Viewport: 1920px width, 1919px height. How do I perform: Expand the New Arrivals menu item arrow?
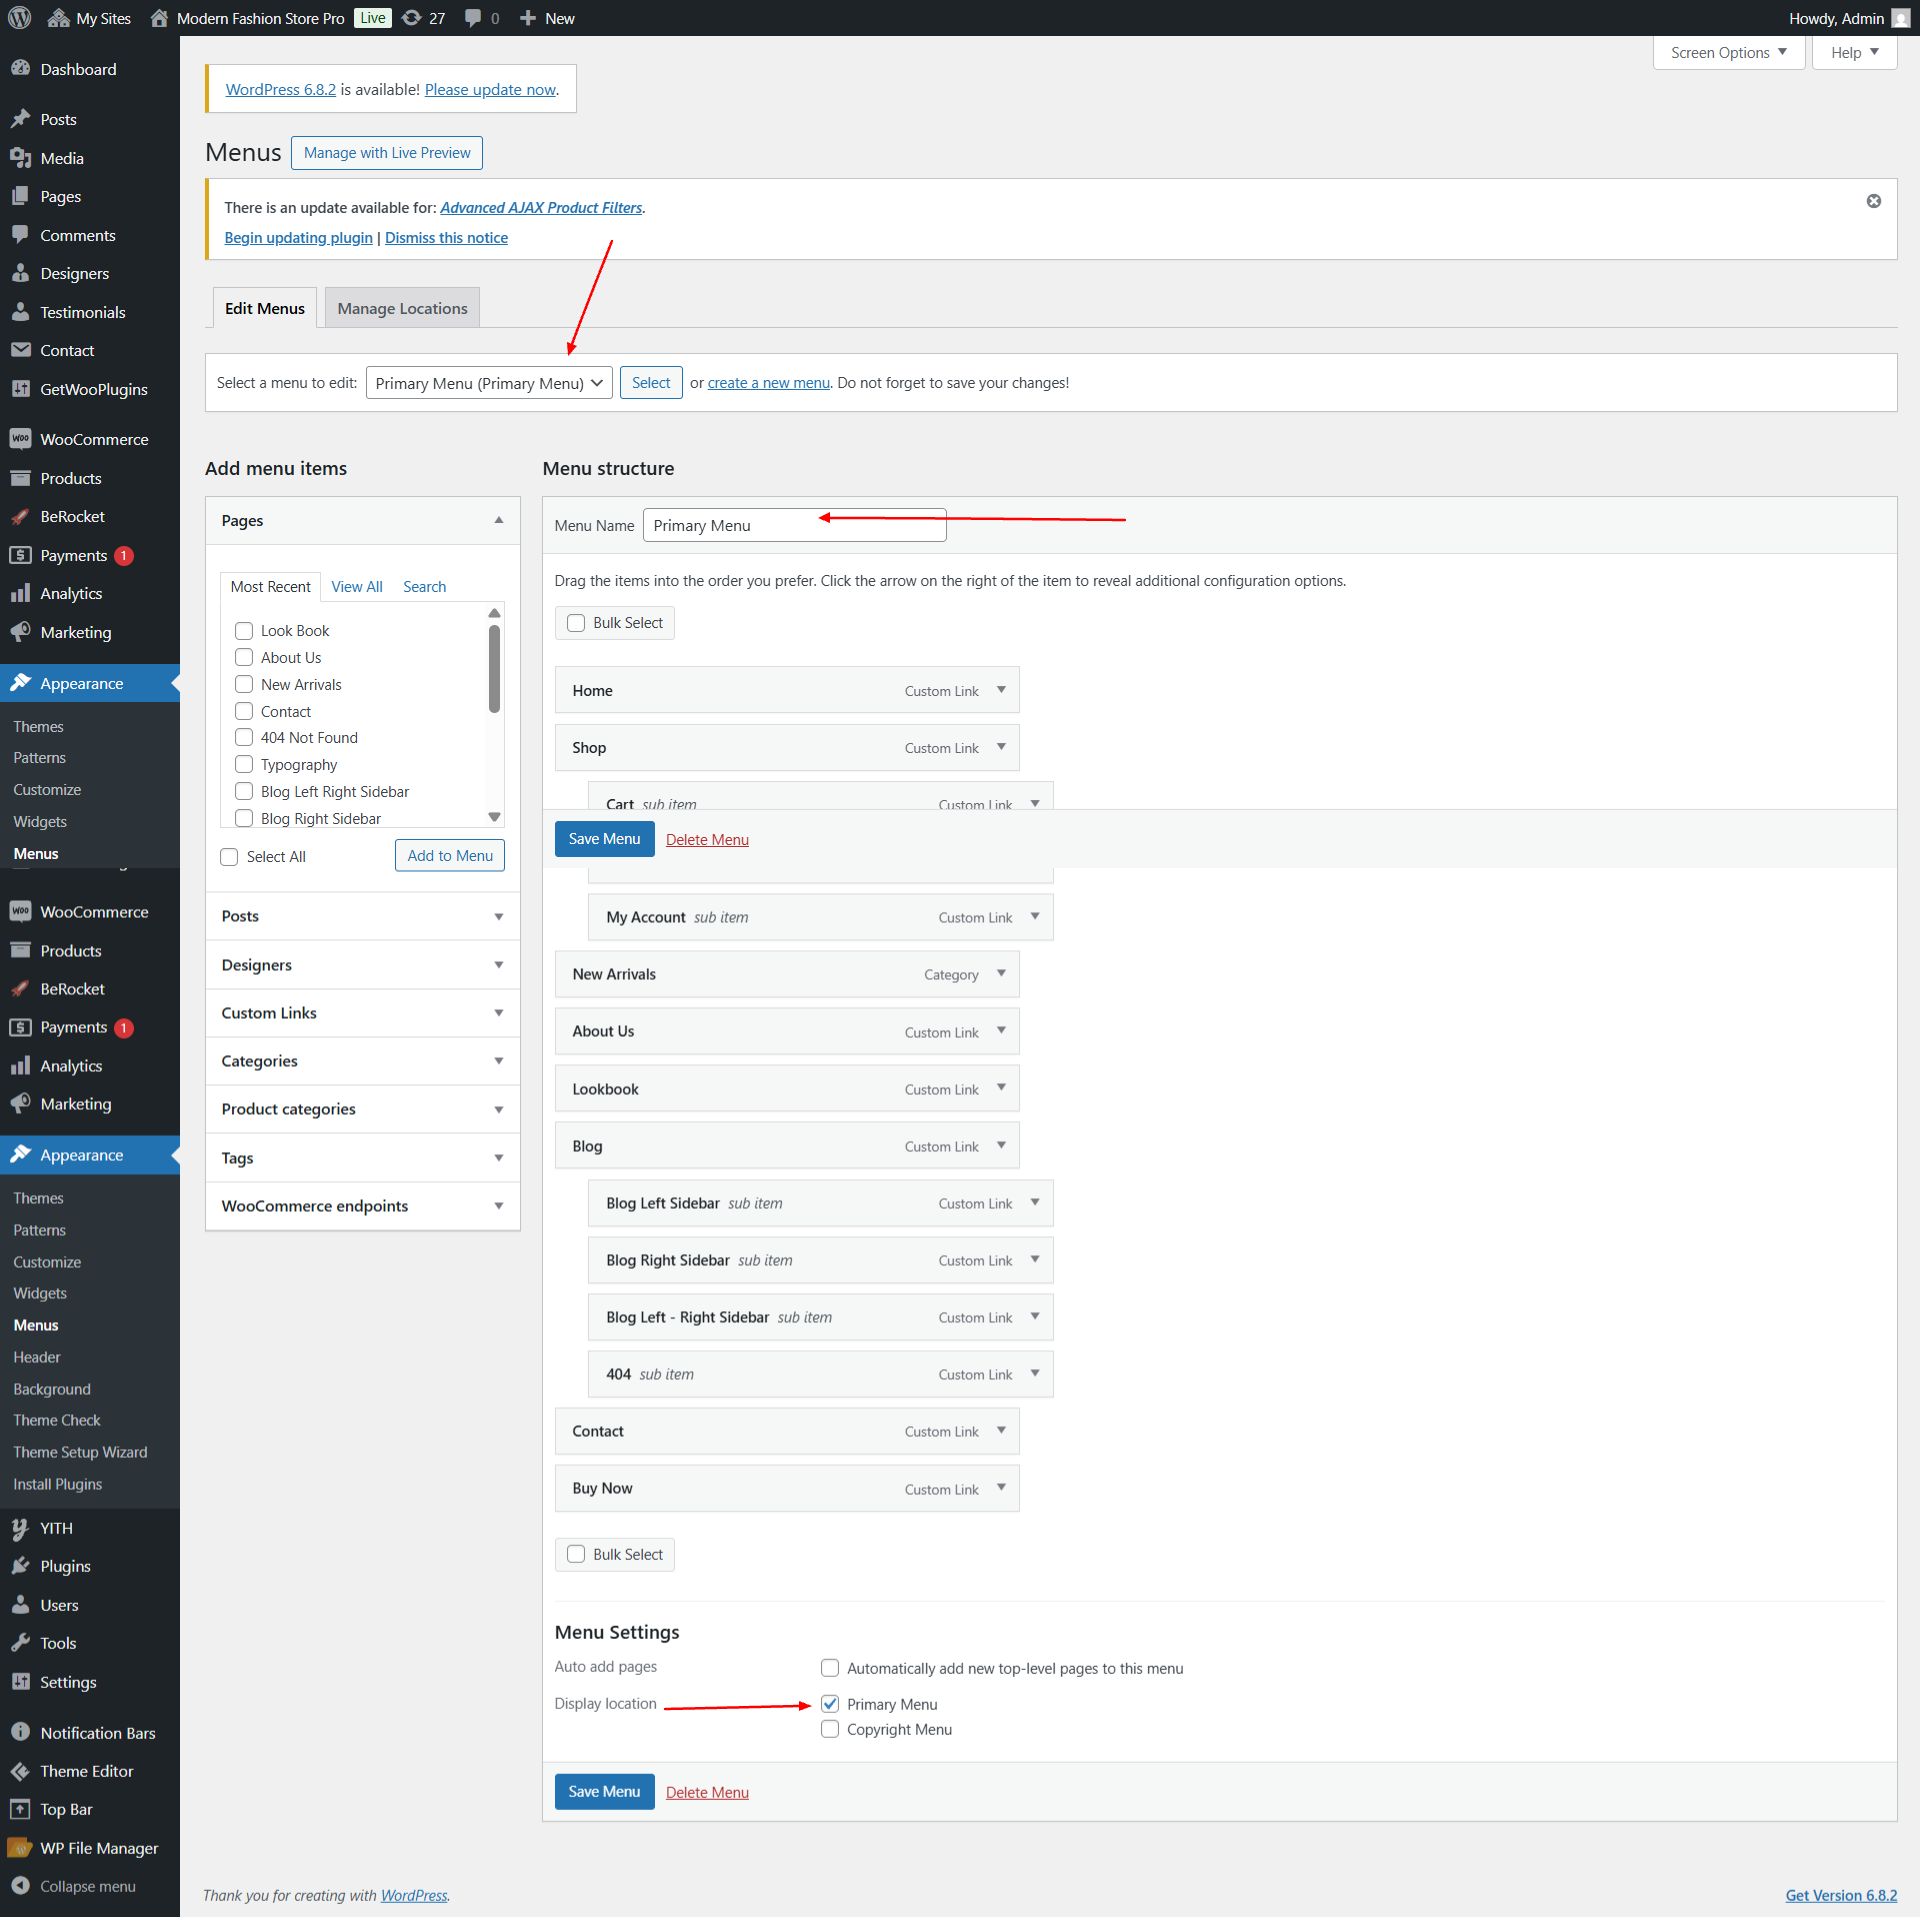1001,973
